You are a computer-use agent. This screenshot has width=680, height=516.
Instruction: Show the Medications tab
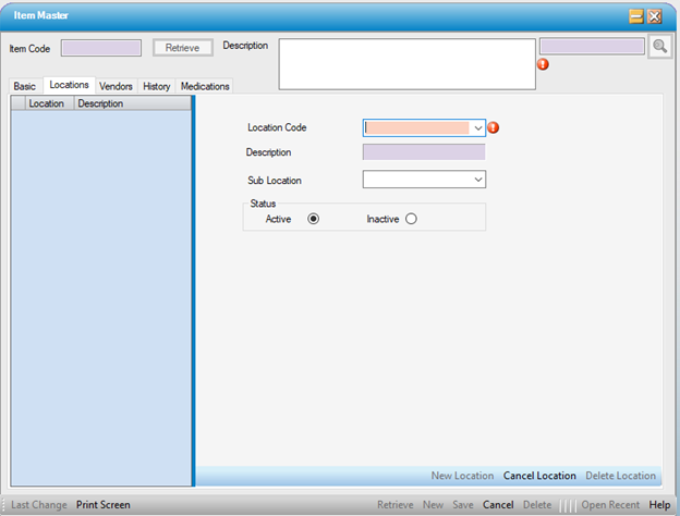point(205,87)
